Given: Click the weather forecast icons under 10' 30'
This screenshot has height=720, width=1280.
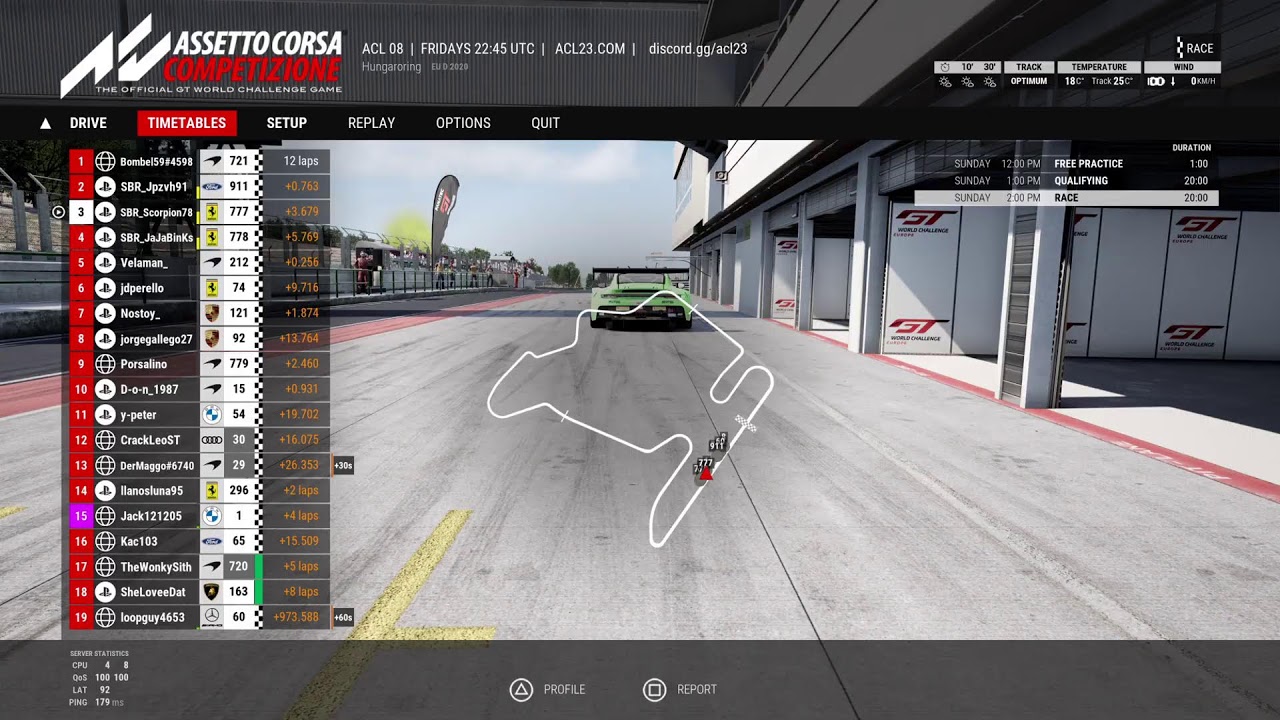Looking at the screenshot, I should 966,82.
